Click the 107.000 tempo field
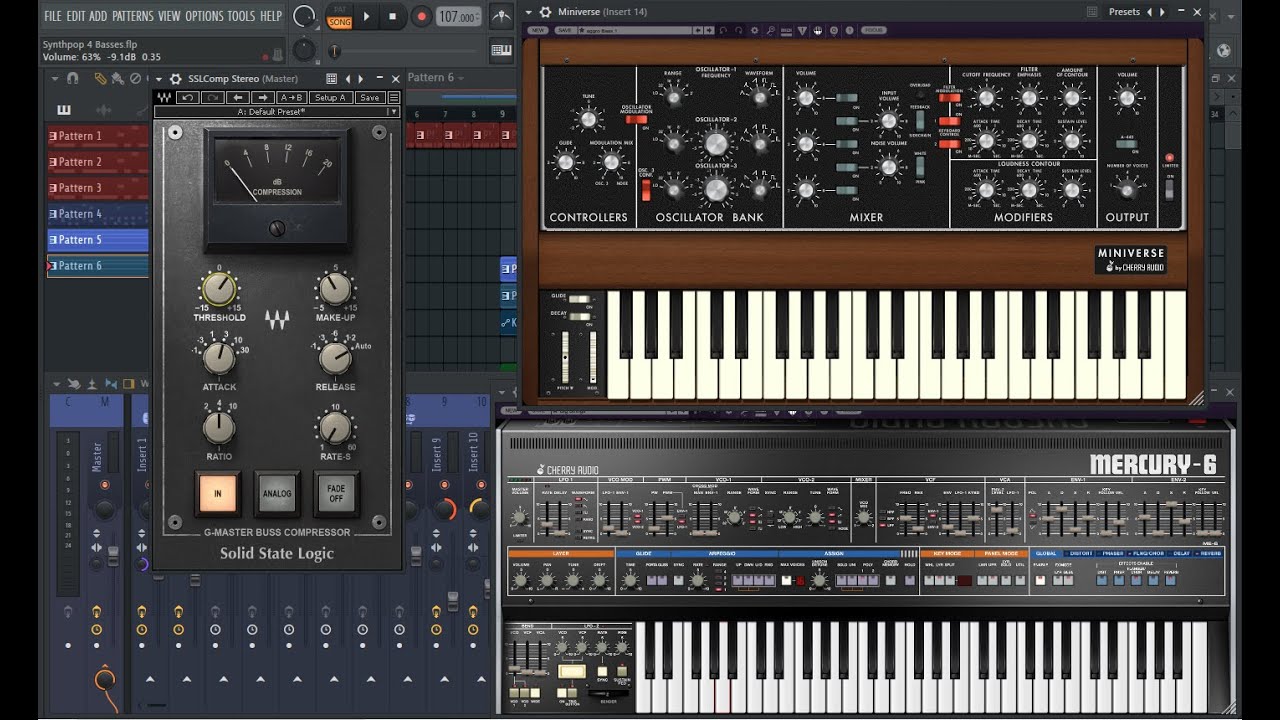 click(459, 17)
